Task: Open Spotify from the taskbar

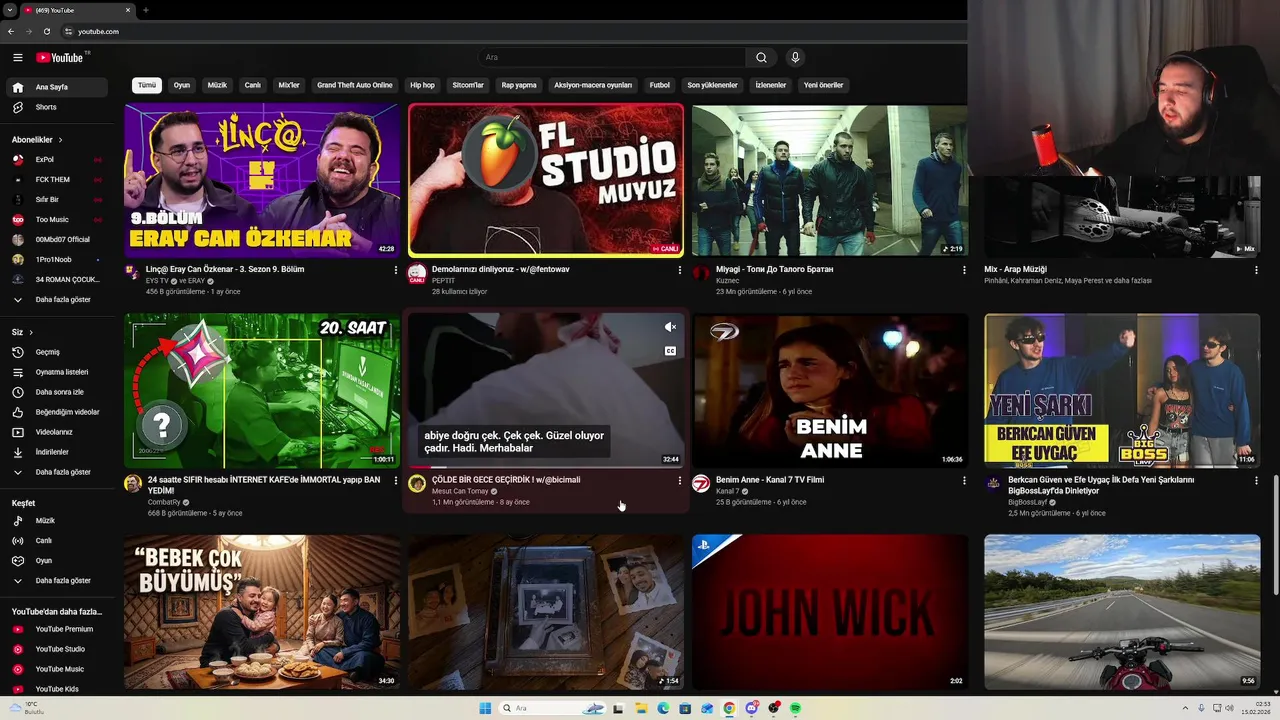Action: coord(795,708)
